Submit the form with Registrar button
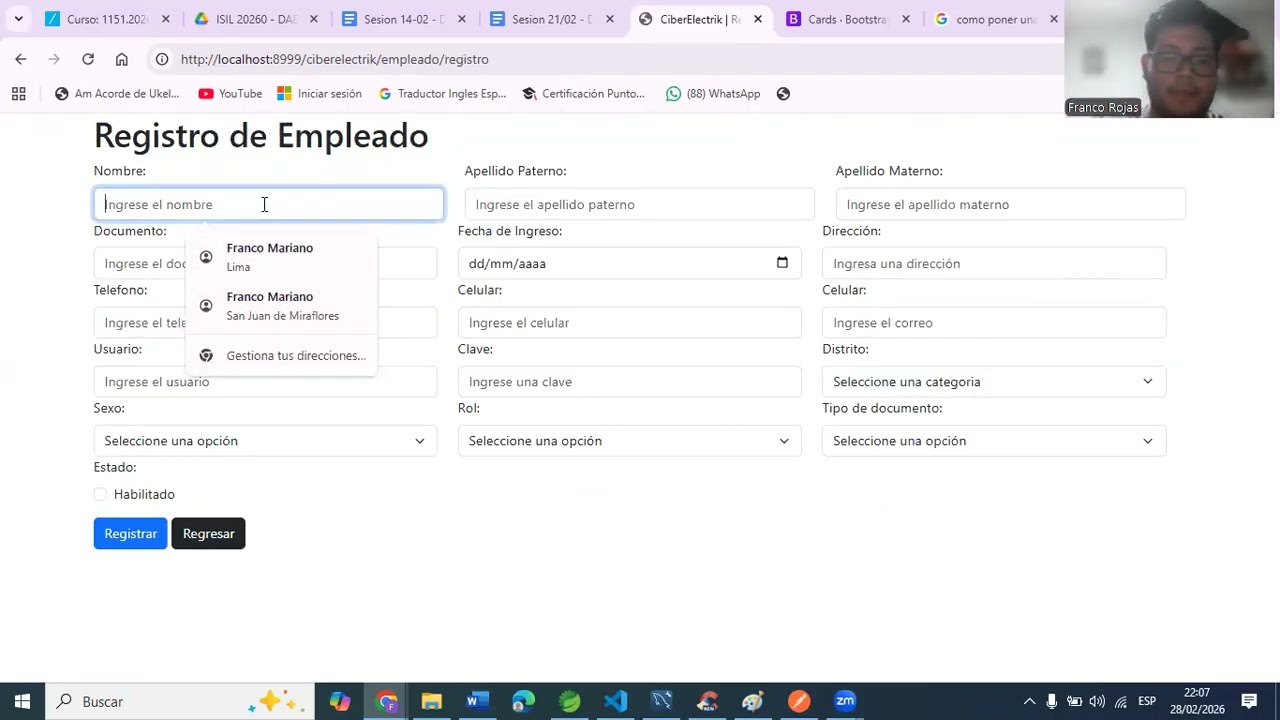1280x720 pixels. tap(130, 533)
